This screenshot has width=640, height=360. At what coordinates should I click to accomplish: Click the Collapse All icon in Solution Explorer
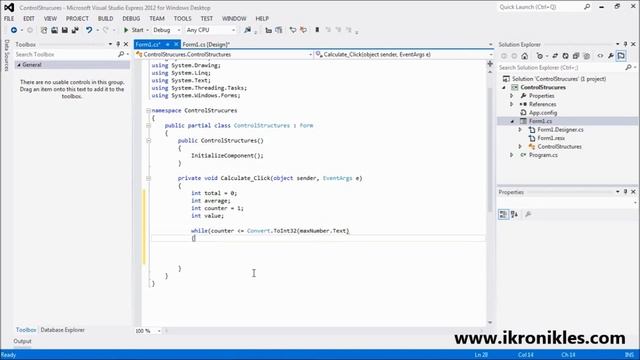click(576, 56)
